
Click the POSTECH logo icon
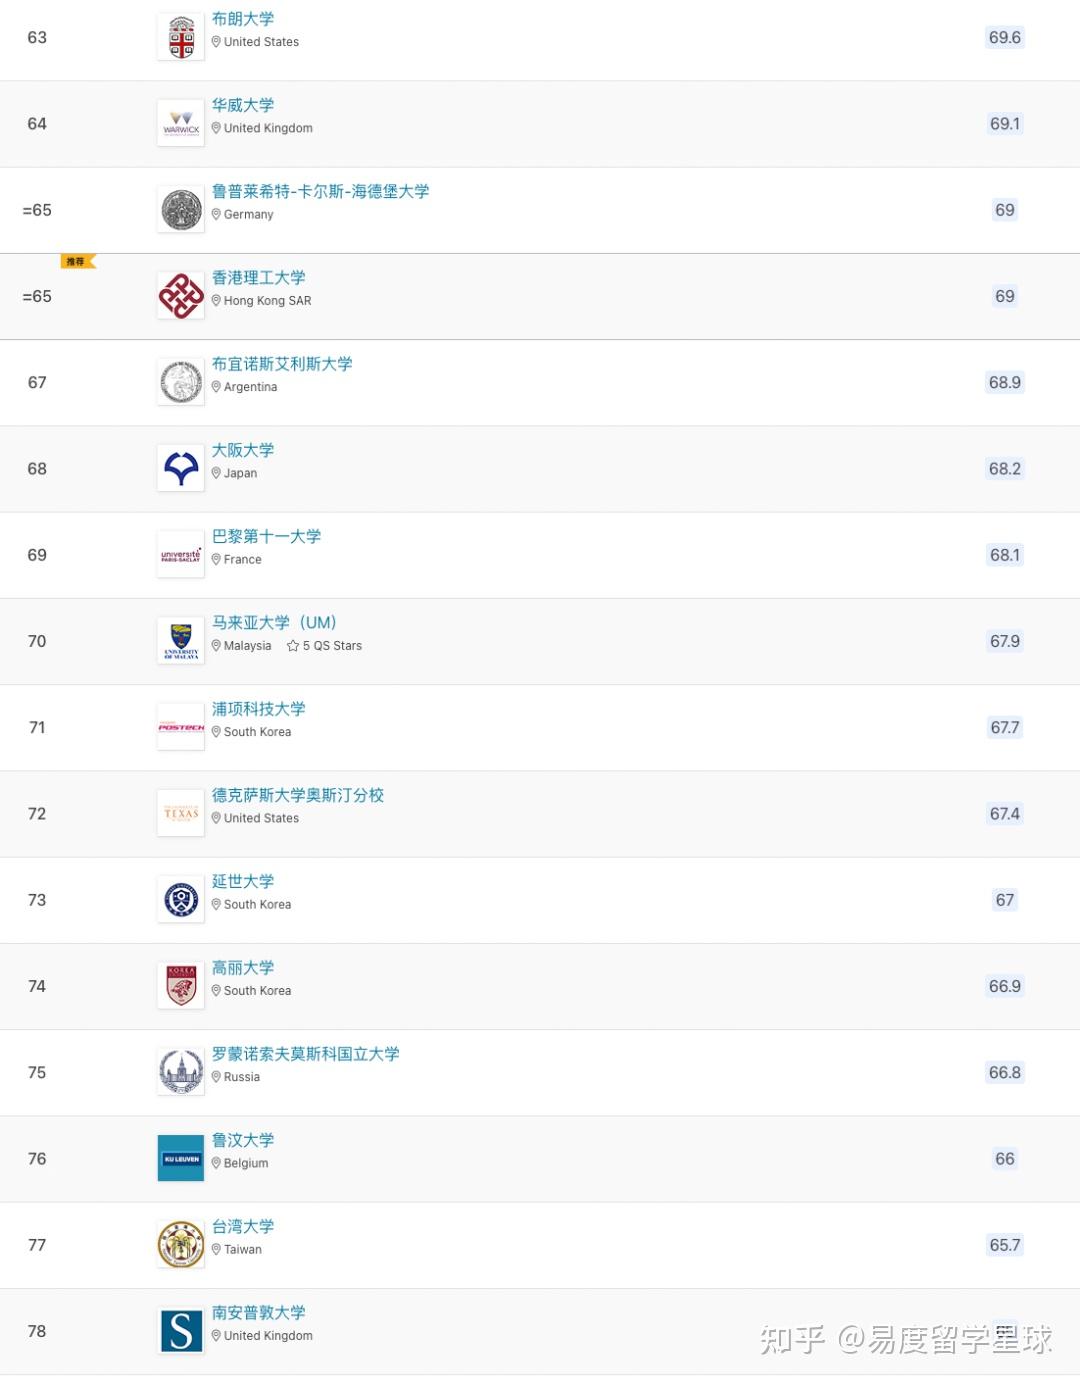pos(181,728)
